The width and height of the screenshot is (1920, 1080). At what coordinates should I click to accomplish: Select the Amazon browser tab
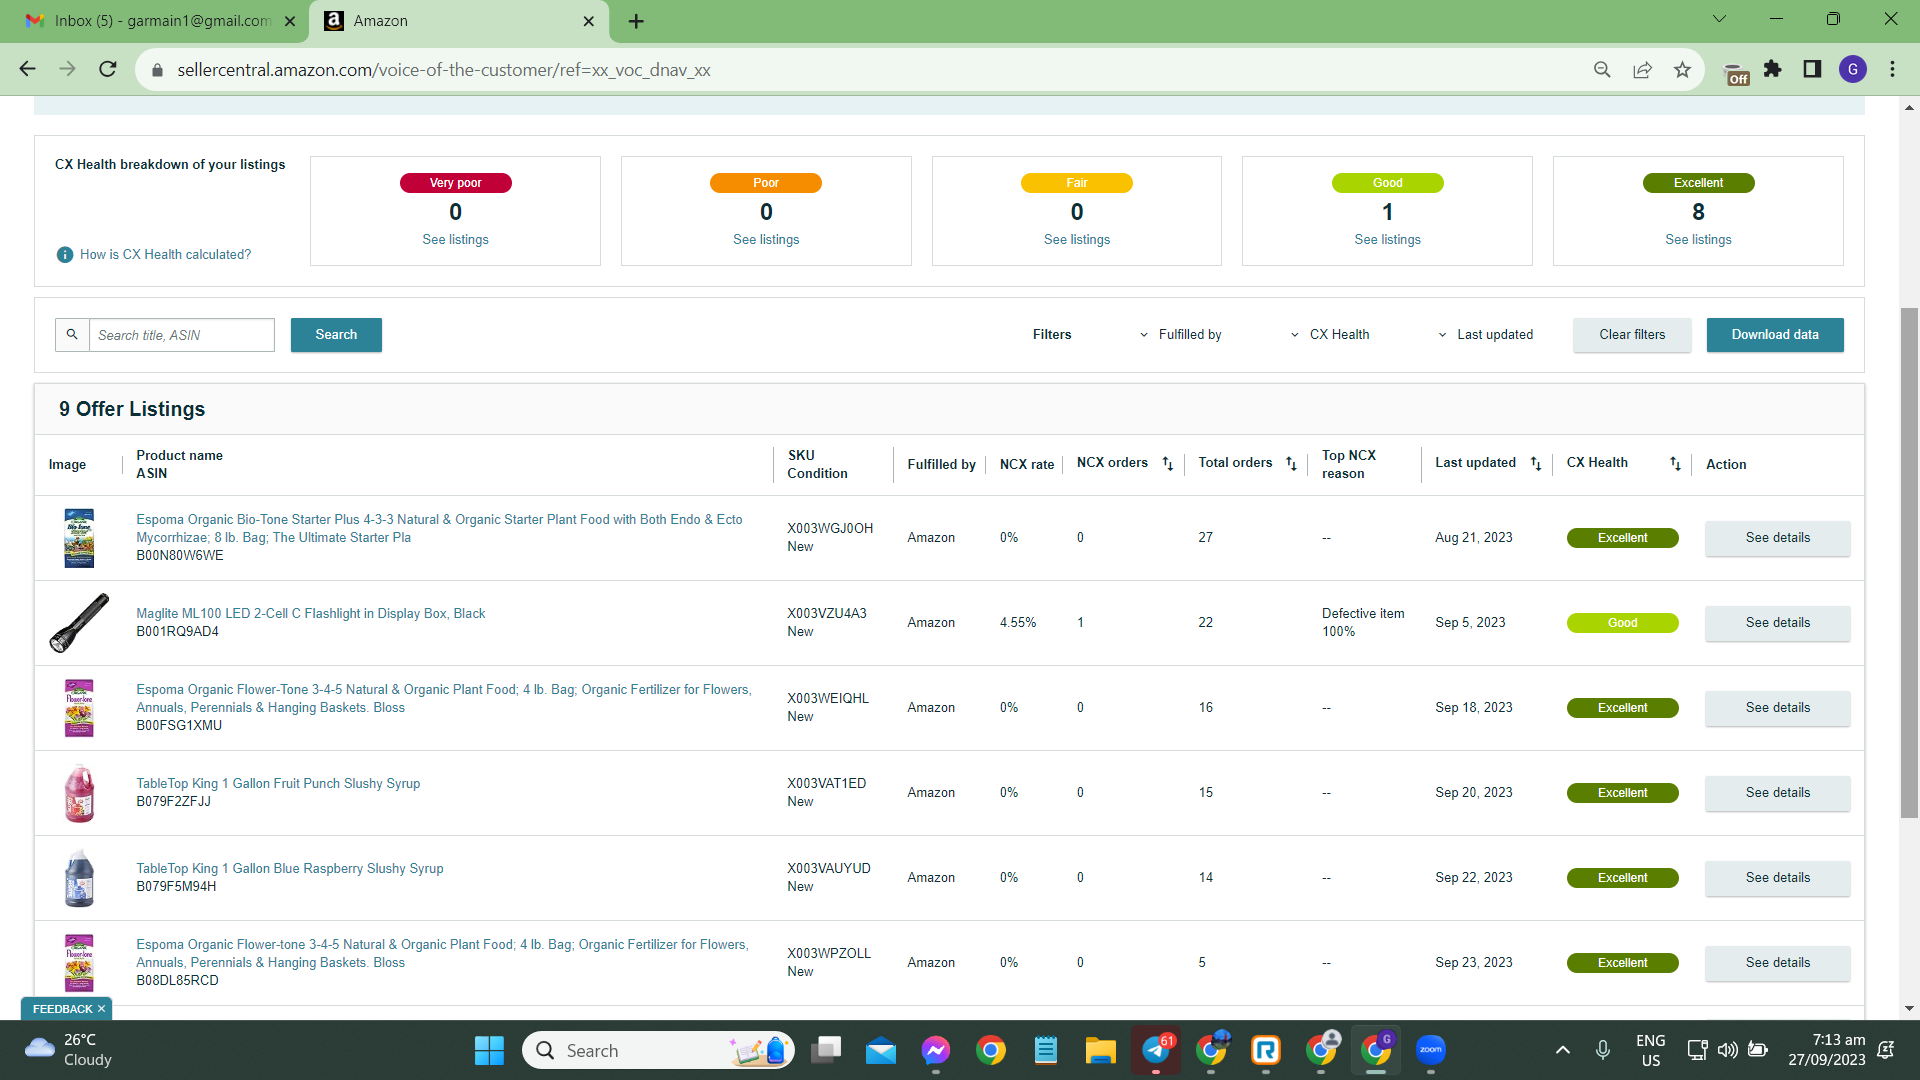pos(460,21)
